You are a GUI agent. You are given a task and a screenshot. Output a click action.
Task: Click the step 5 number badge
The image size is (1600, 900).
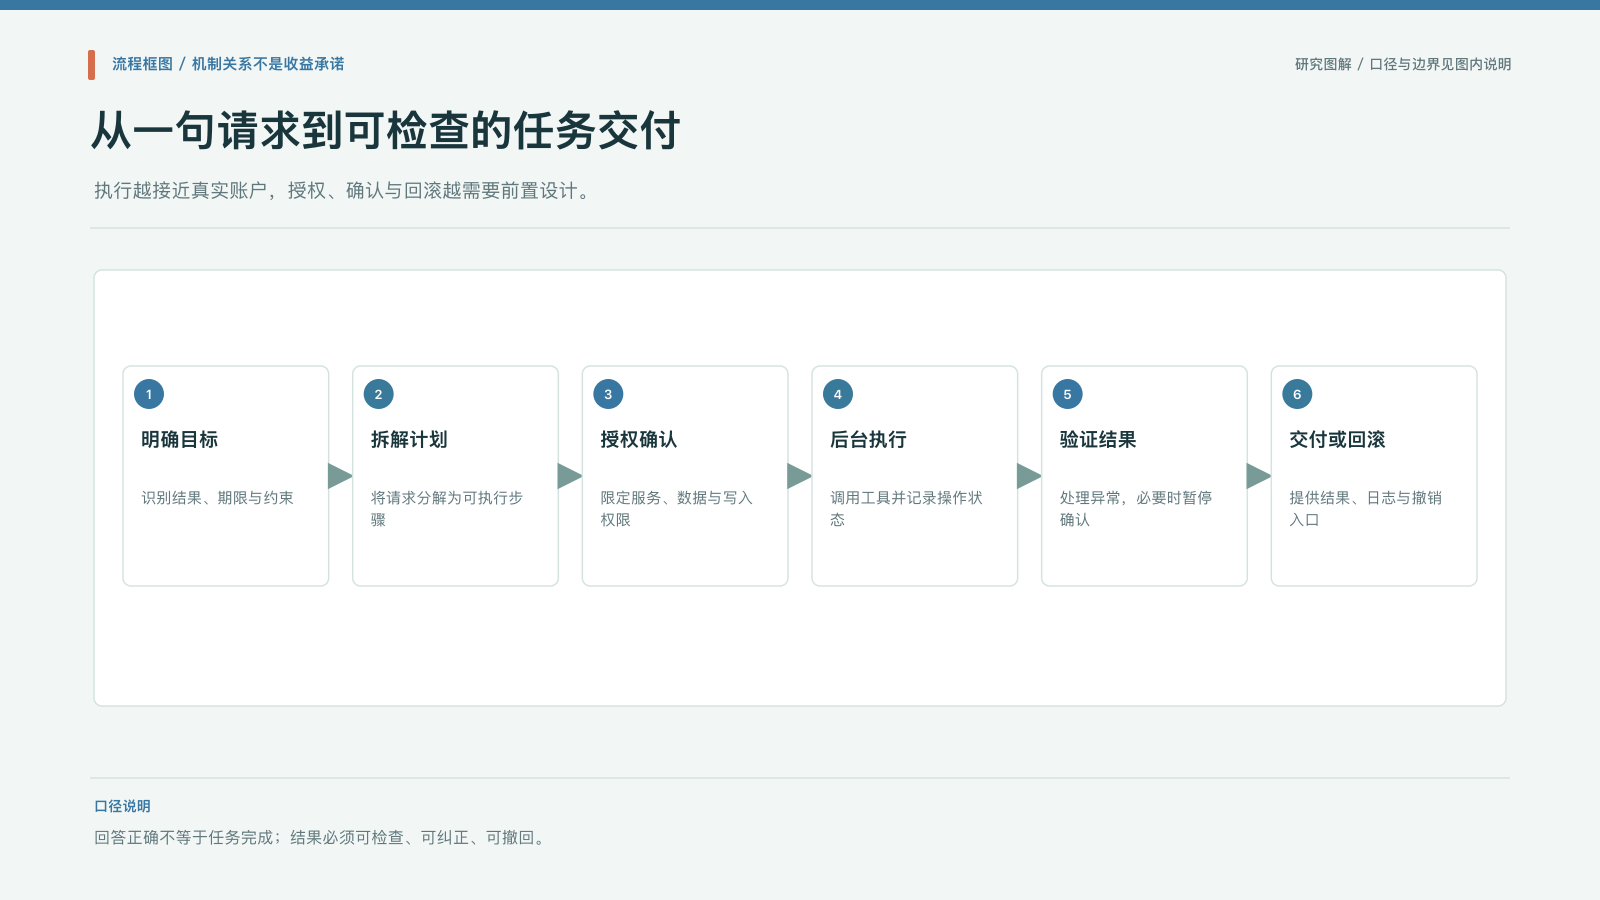[1067, 394]
